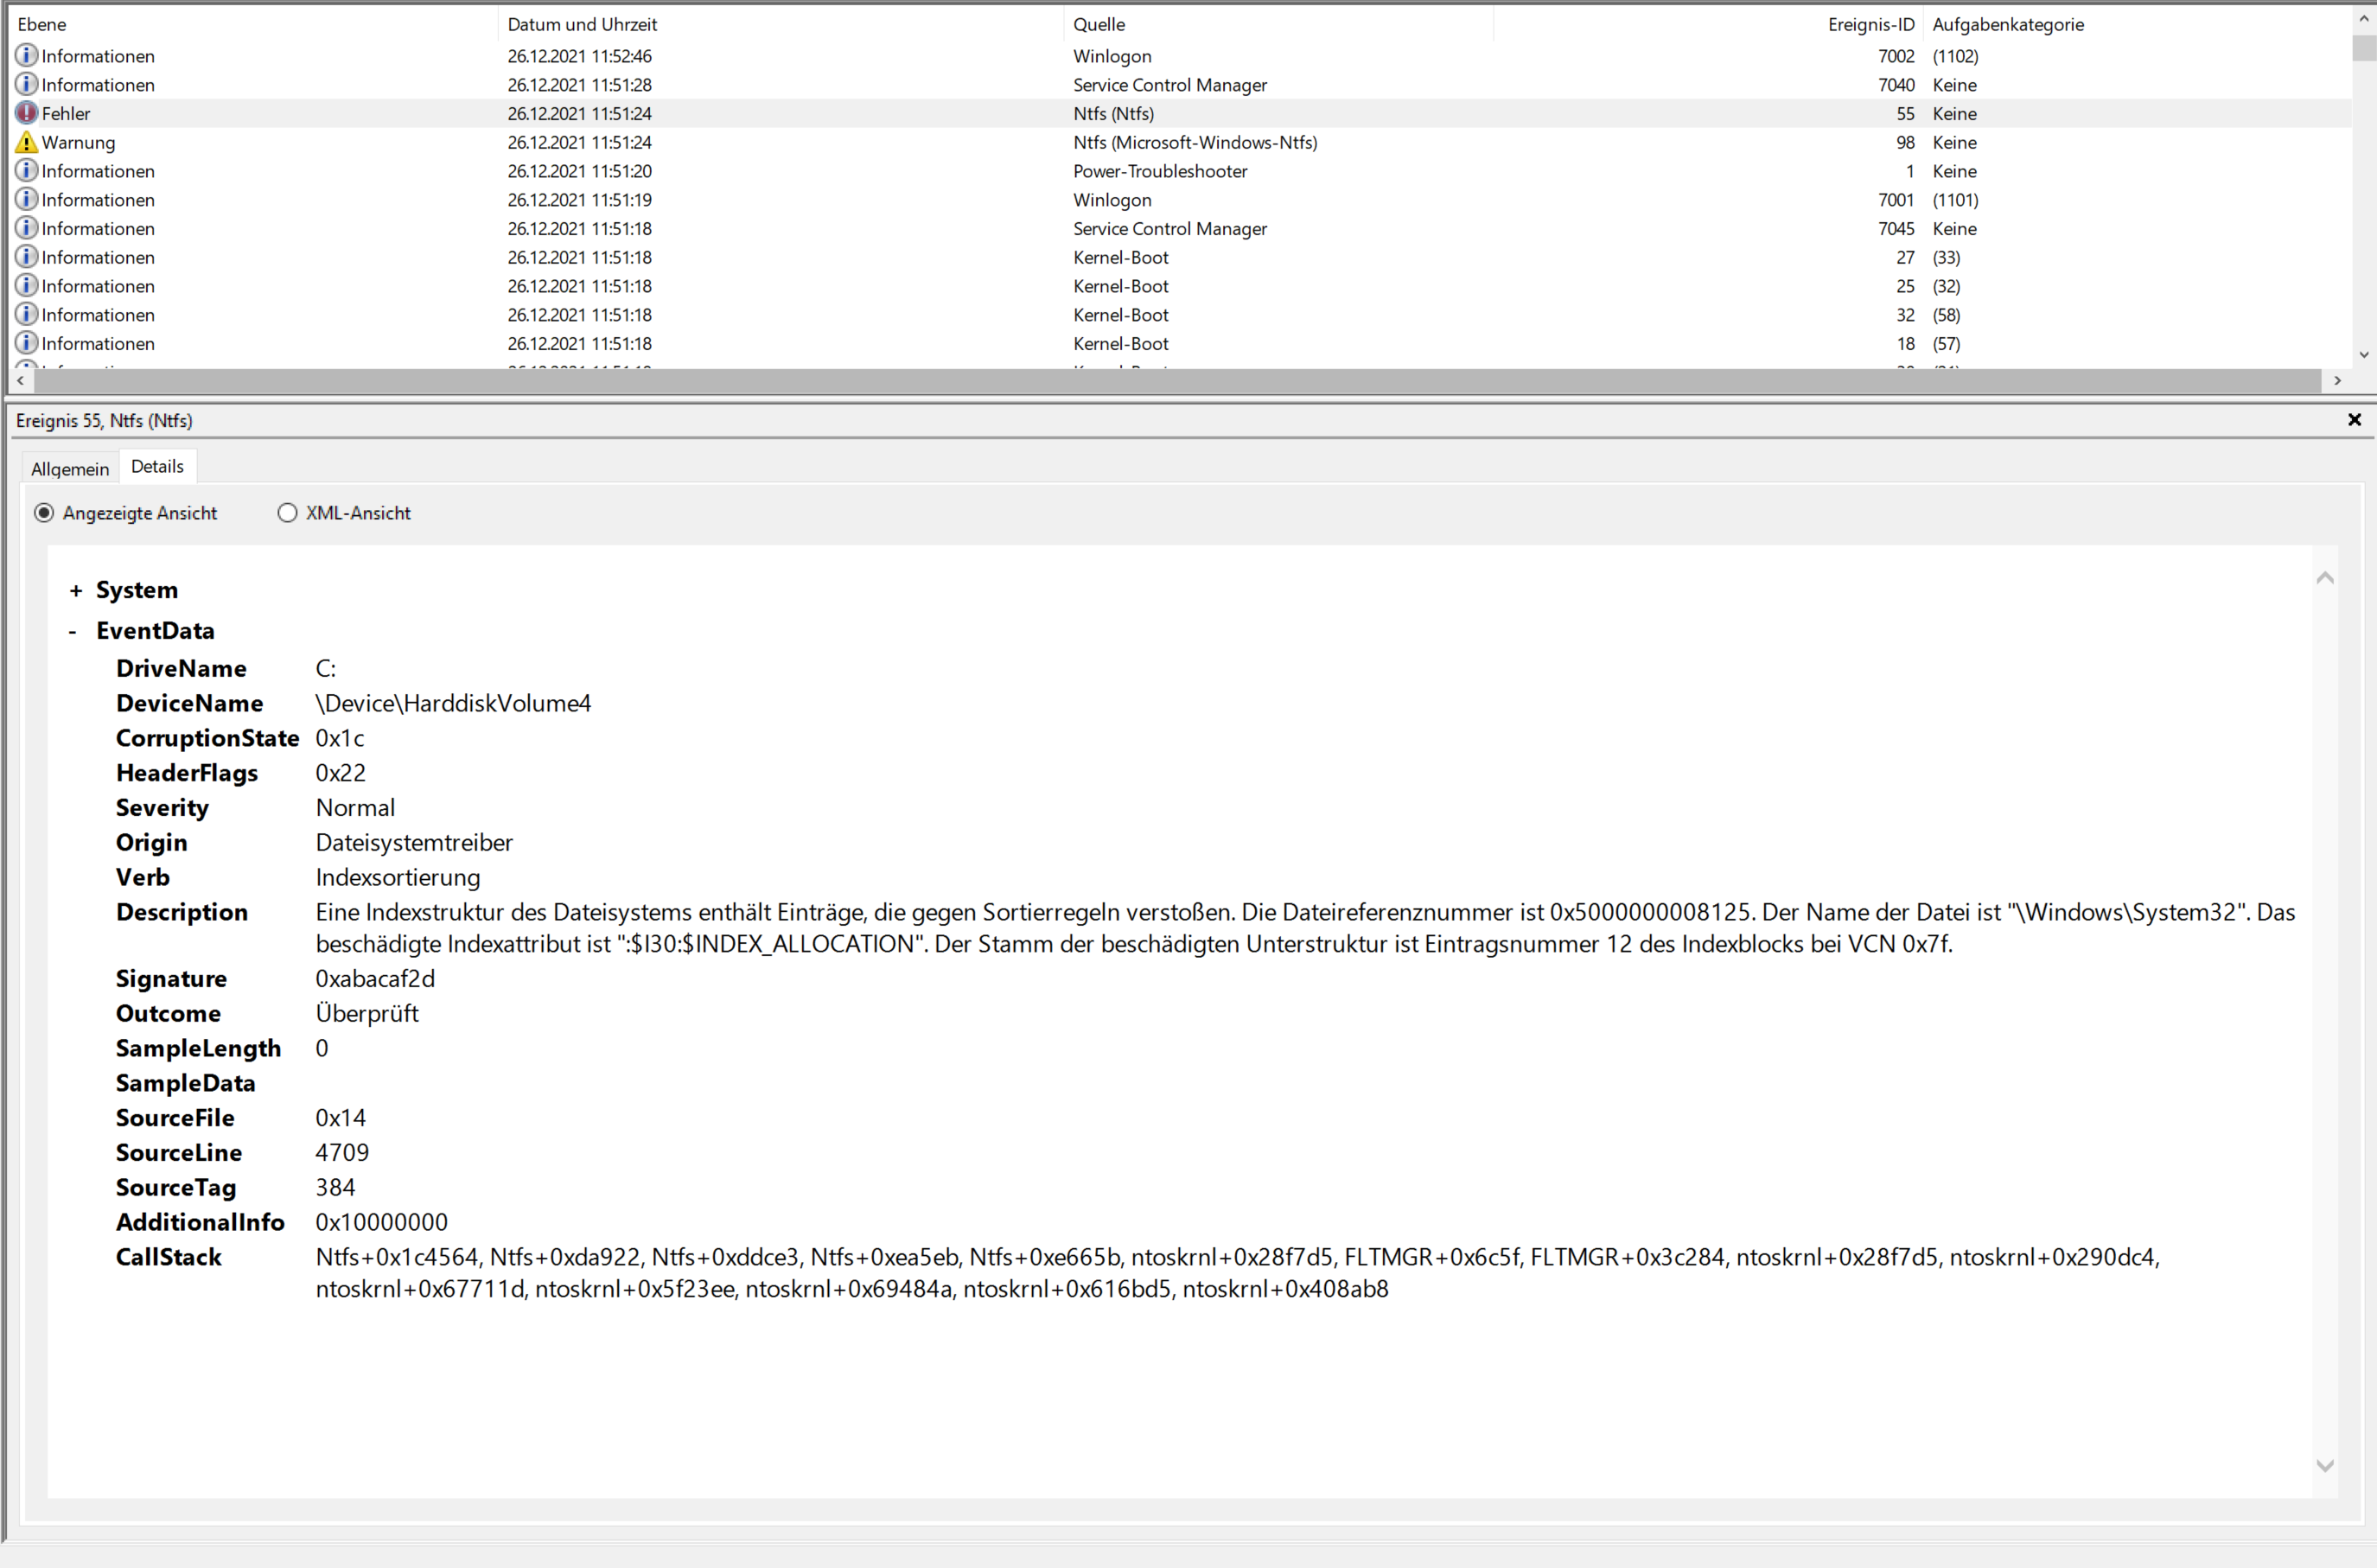Expand the System node

[76, 591]
